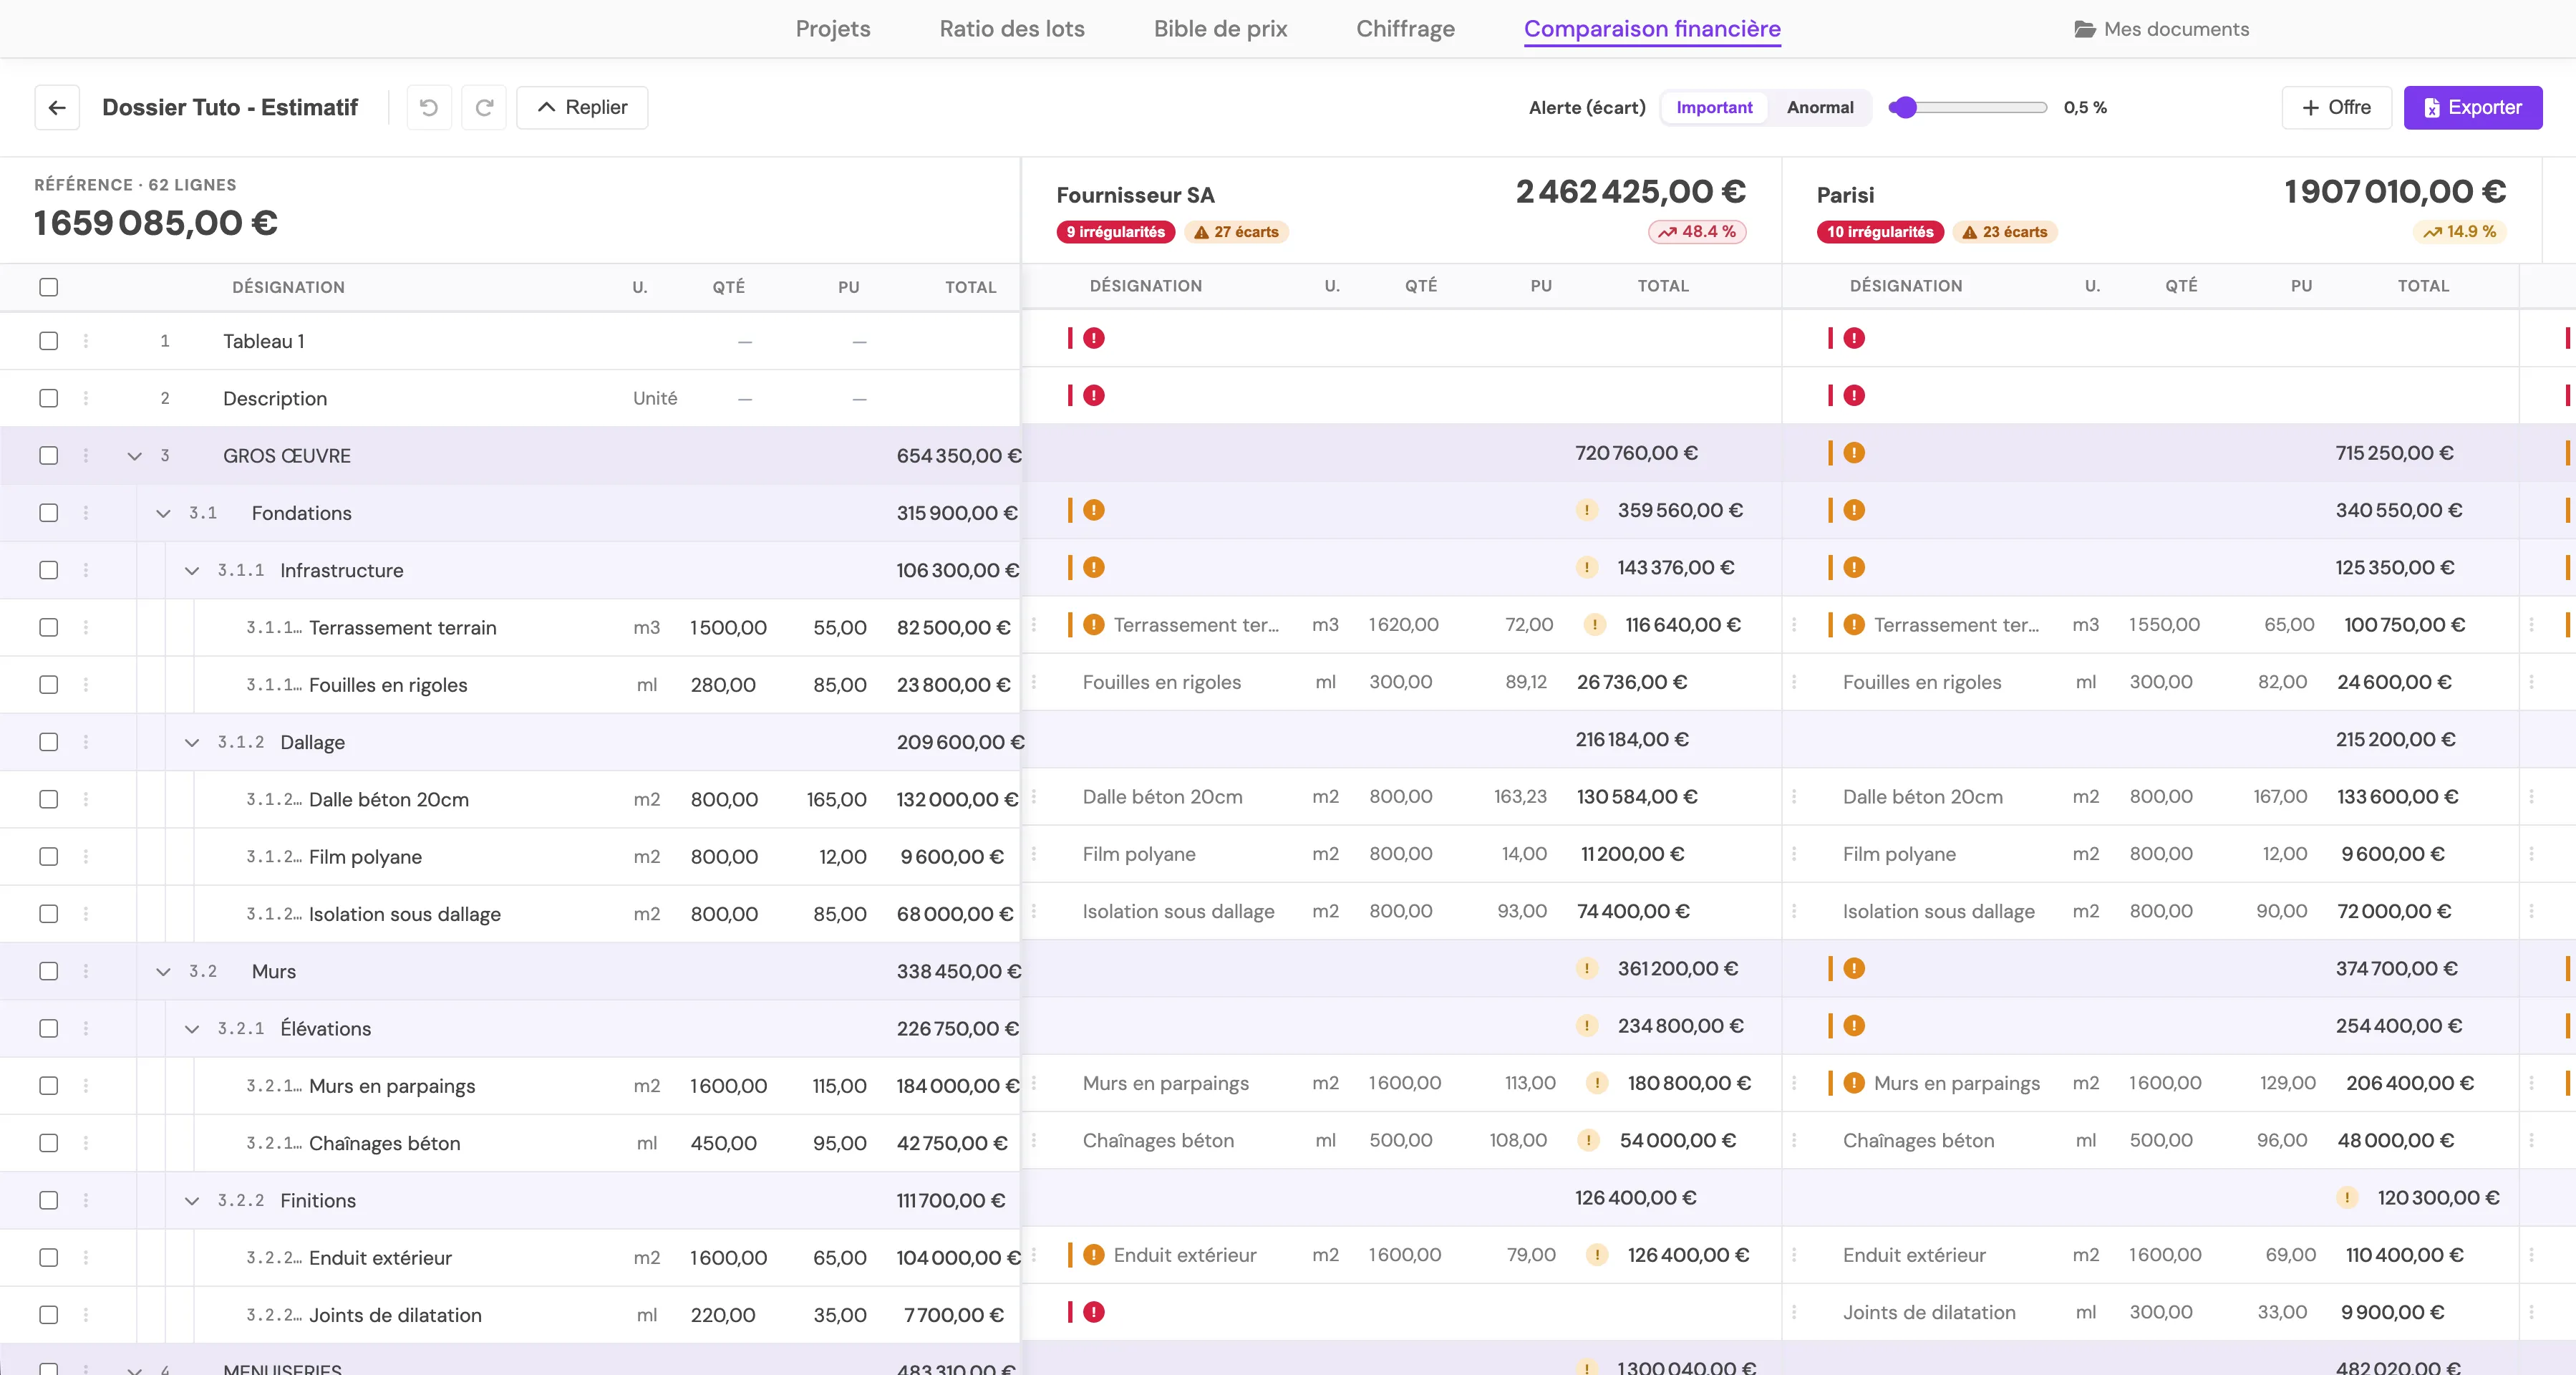
Task: Click the orange alert icon in Parisi GROS ŒUVRE row
Action: point(1854,453)
